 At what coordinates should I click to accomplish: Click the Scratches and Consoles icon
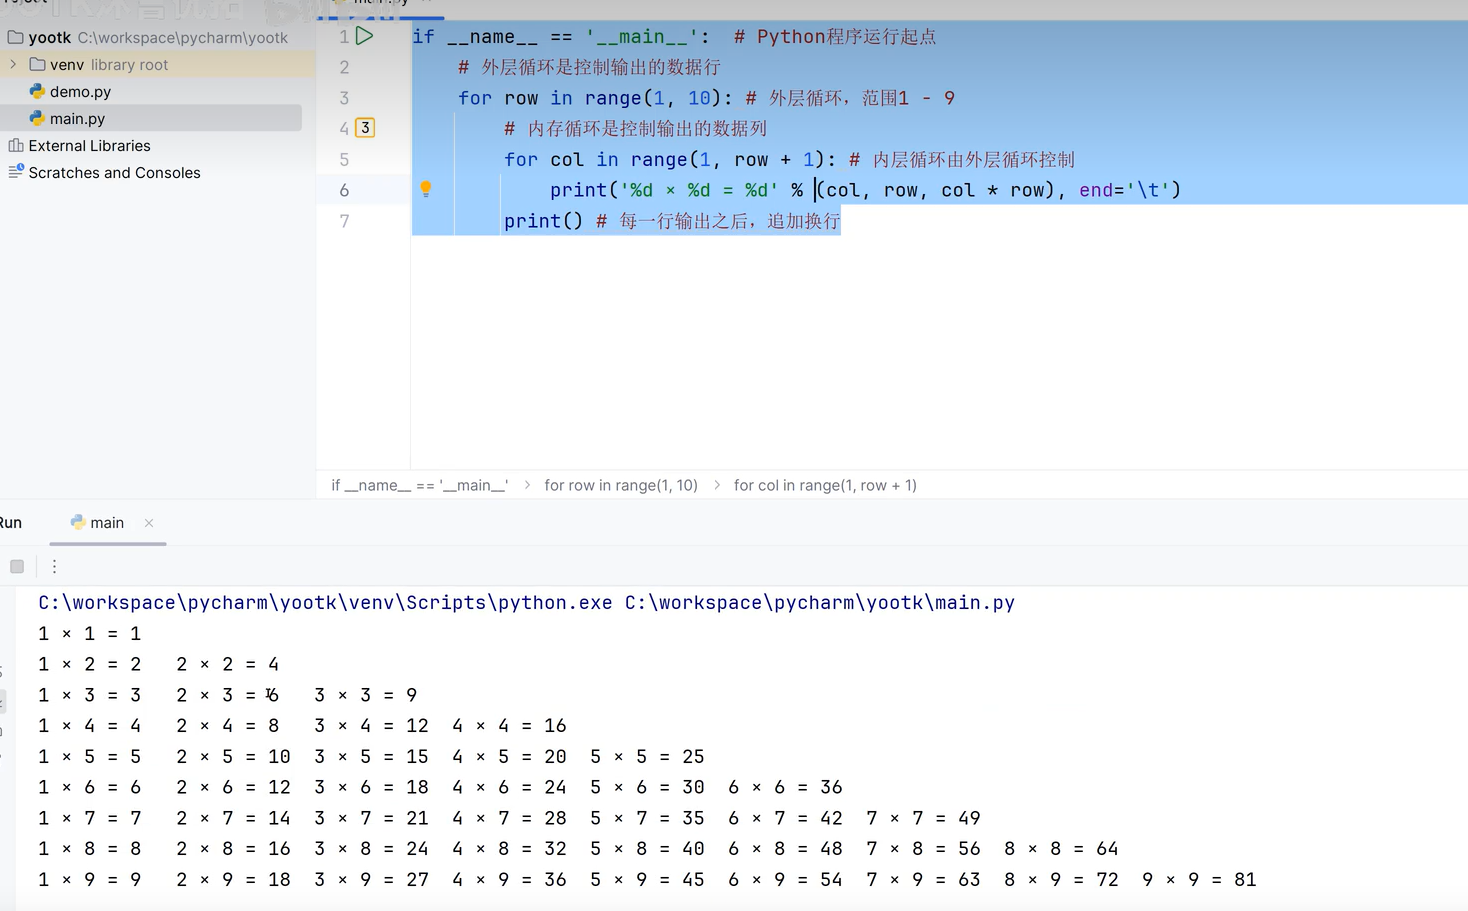[x=16, y=172]
